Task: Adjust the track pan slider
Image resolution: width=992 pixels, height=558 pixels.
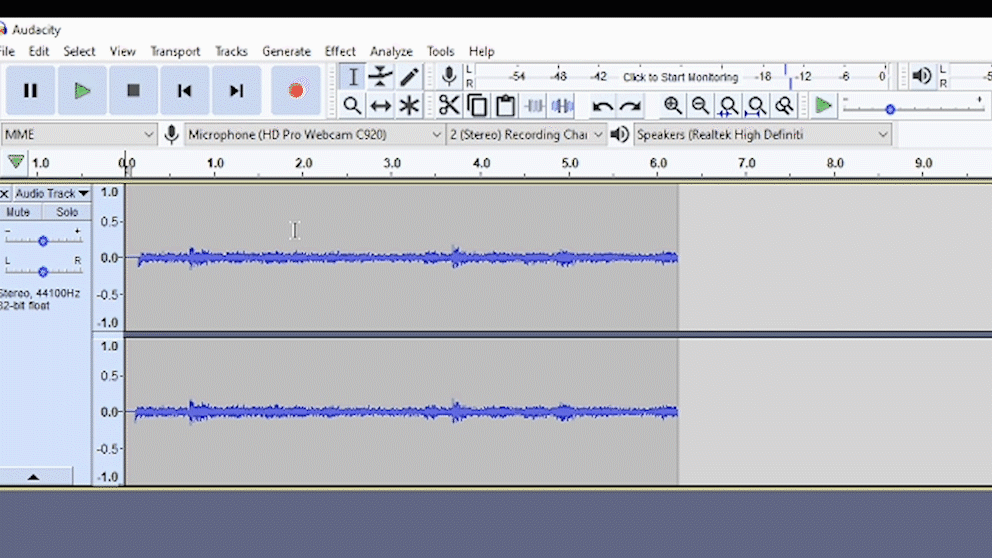Action: (43, 271)
